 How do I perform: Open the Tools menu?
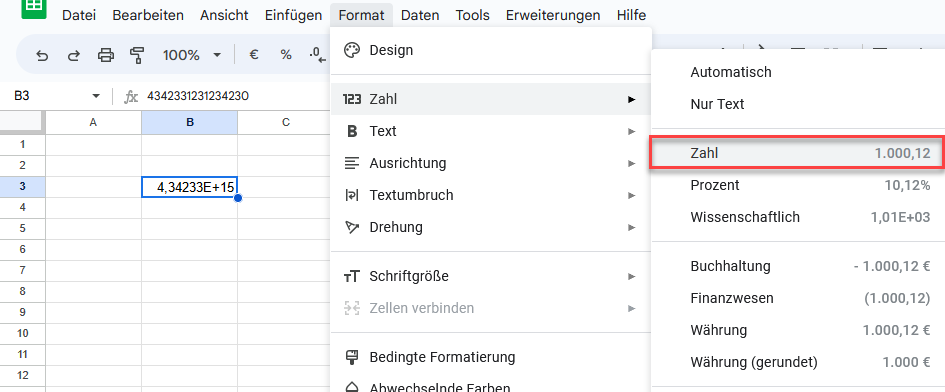[x=472, y=15]
